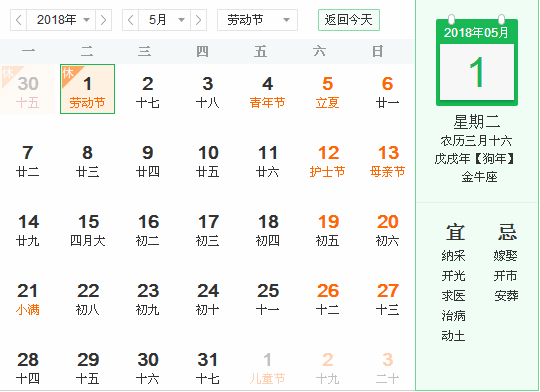Select May 6 廿一
The image size is (540, 392).
coord(387,92)
